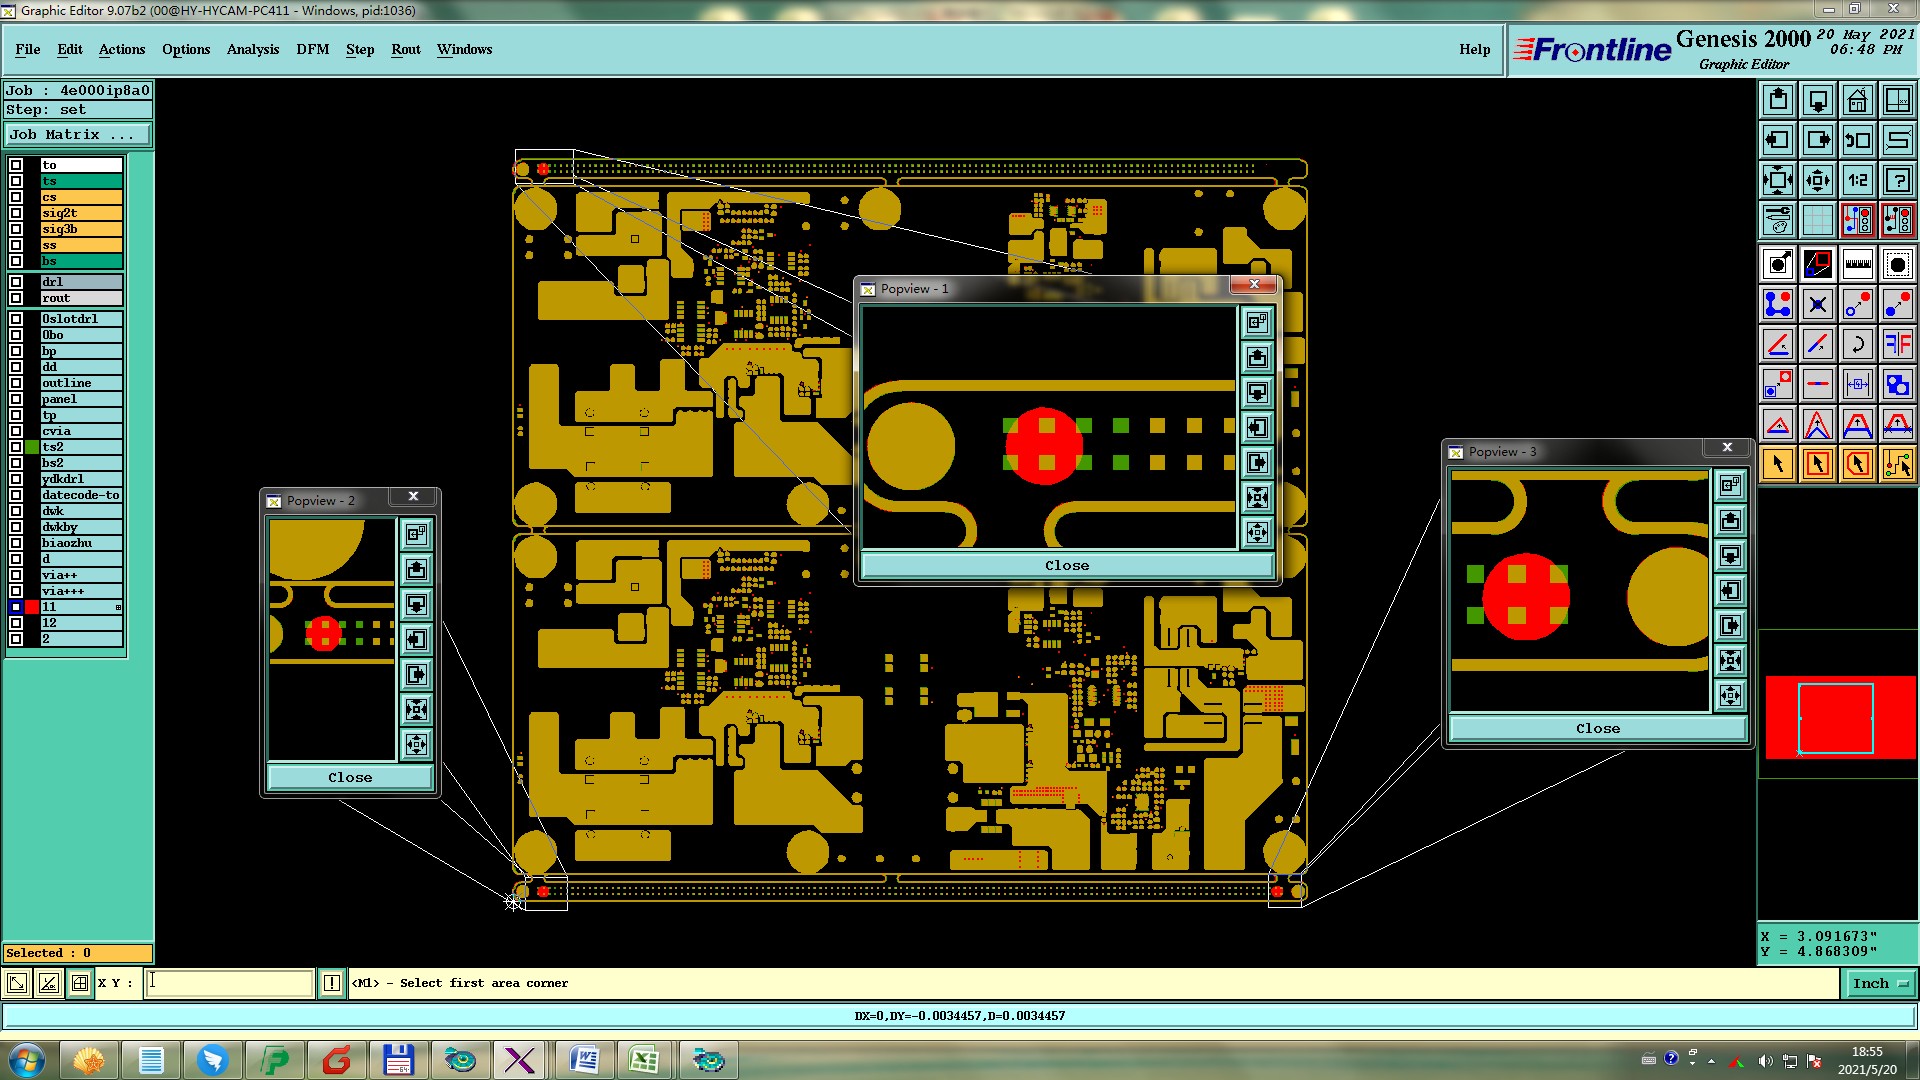Toggle checkbox for the drl layer
The width and height of the screenshot is (1920, 1080).
[x=16, y=282]
